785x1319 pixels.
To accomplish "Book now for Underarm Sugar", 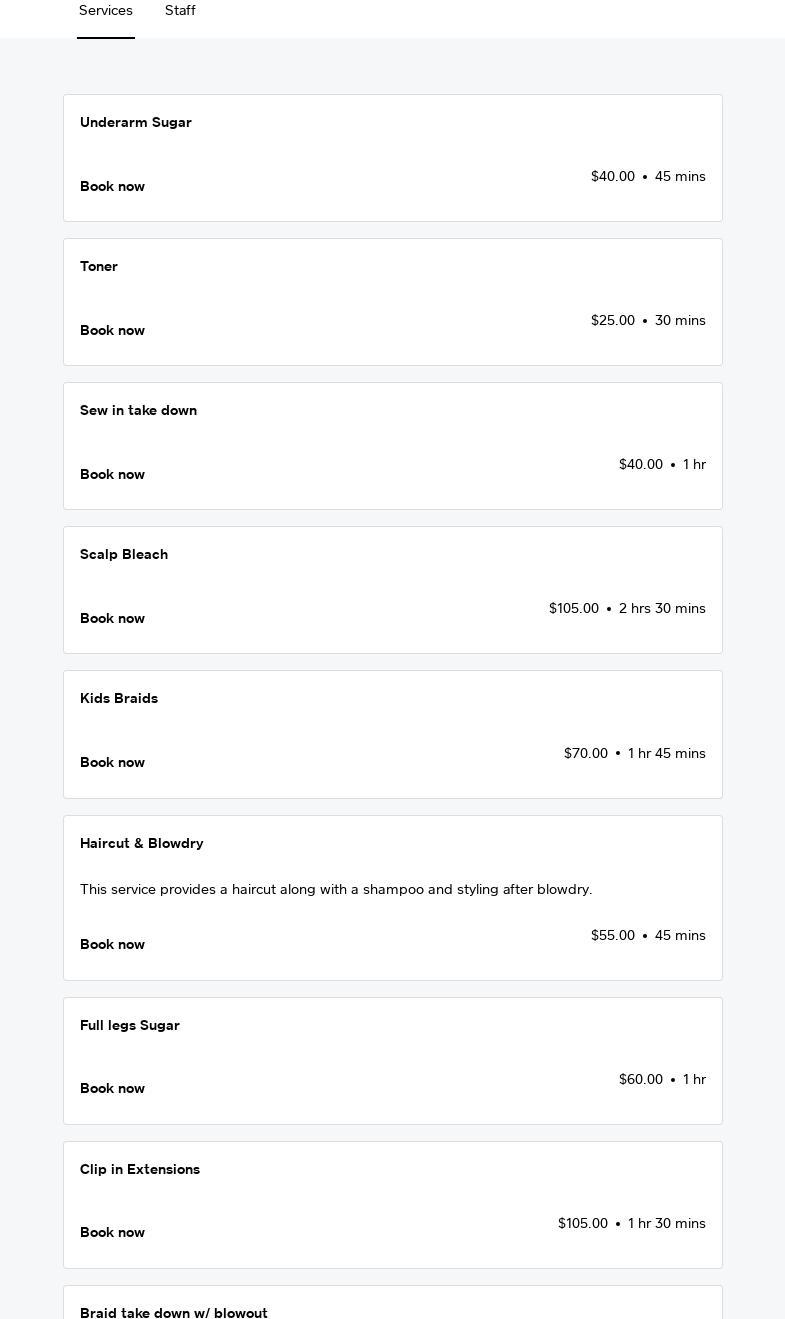I will point(112,187).
